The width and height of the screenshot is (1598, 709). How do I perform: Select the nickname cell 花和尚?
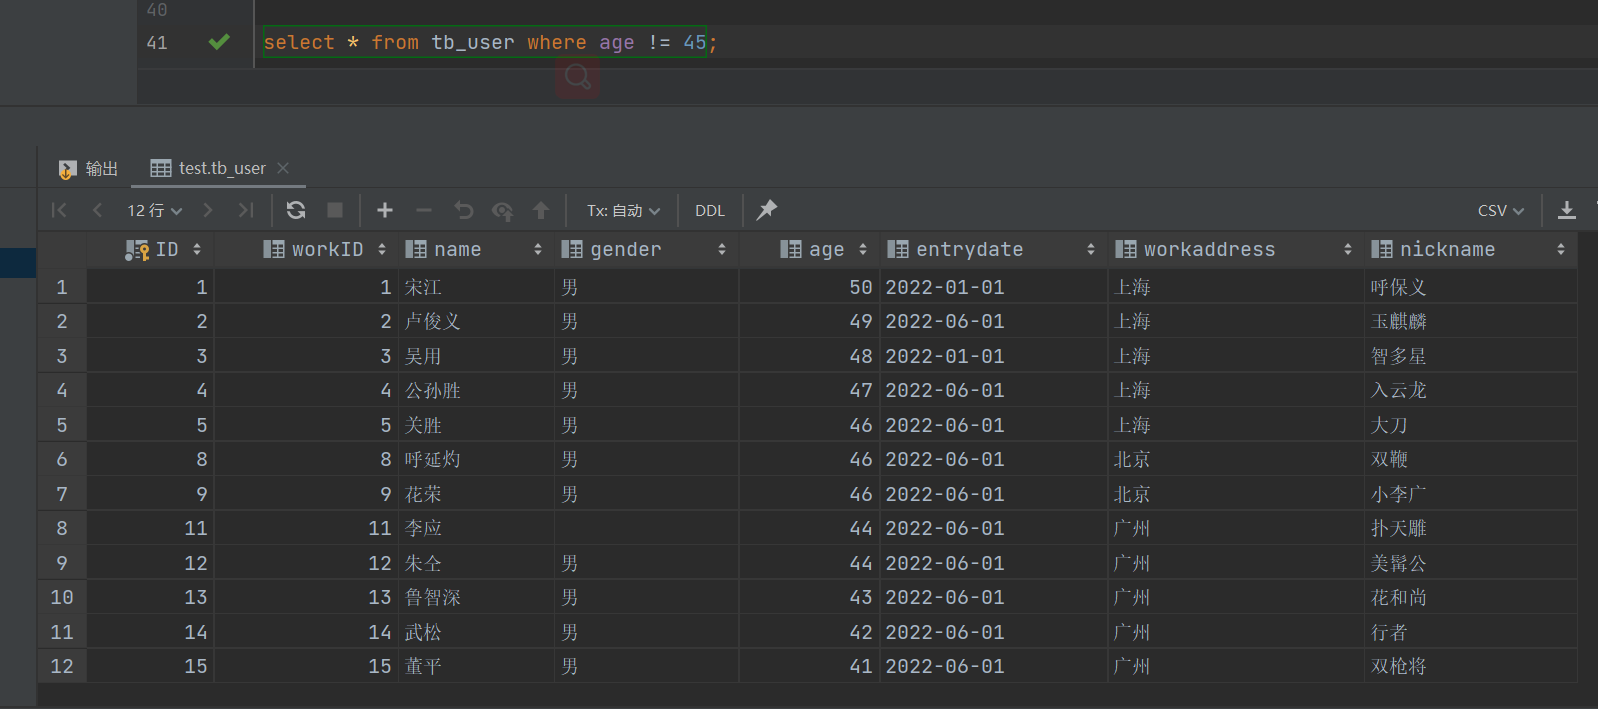[x=1470, y=597]
